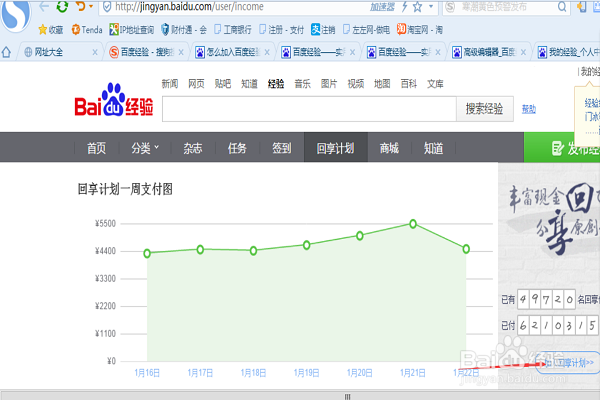
Task: Open the 首页 nav item
Action: [96, 148]
